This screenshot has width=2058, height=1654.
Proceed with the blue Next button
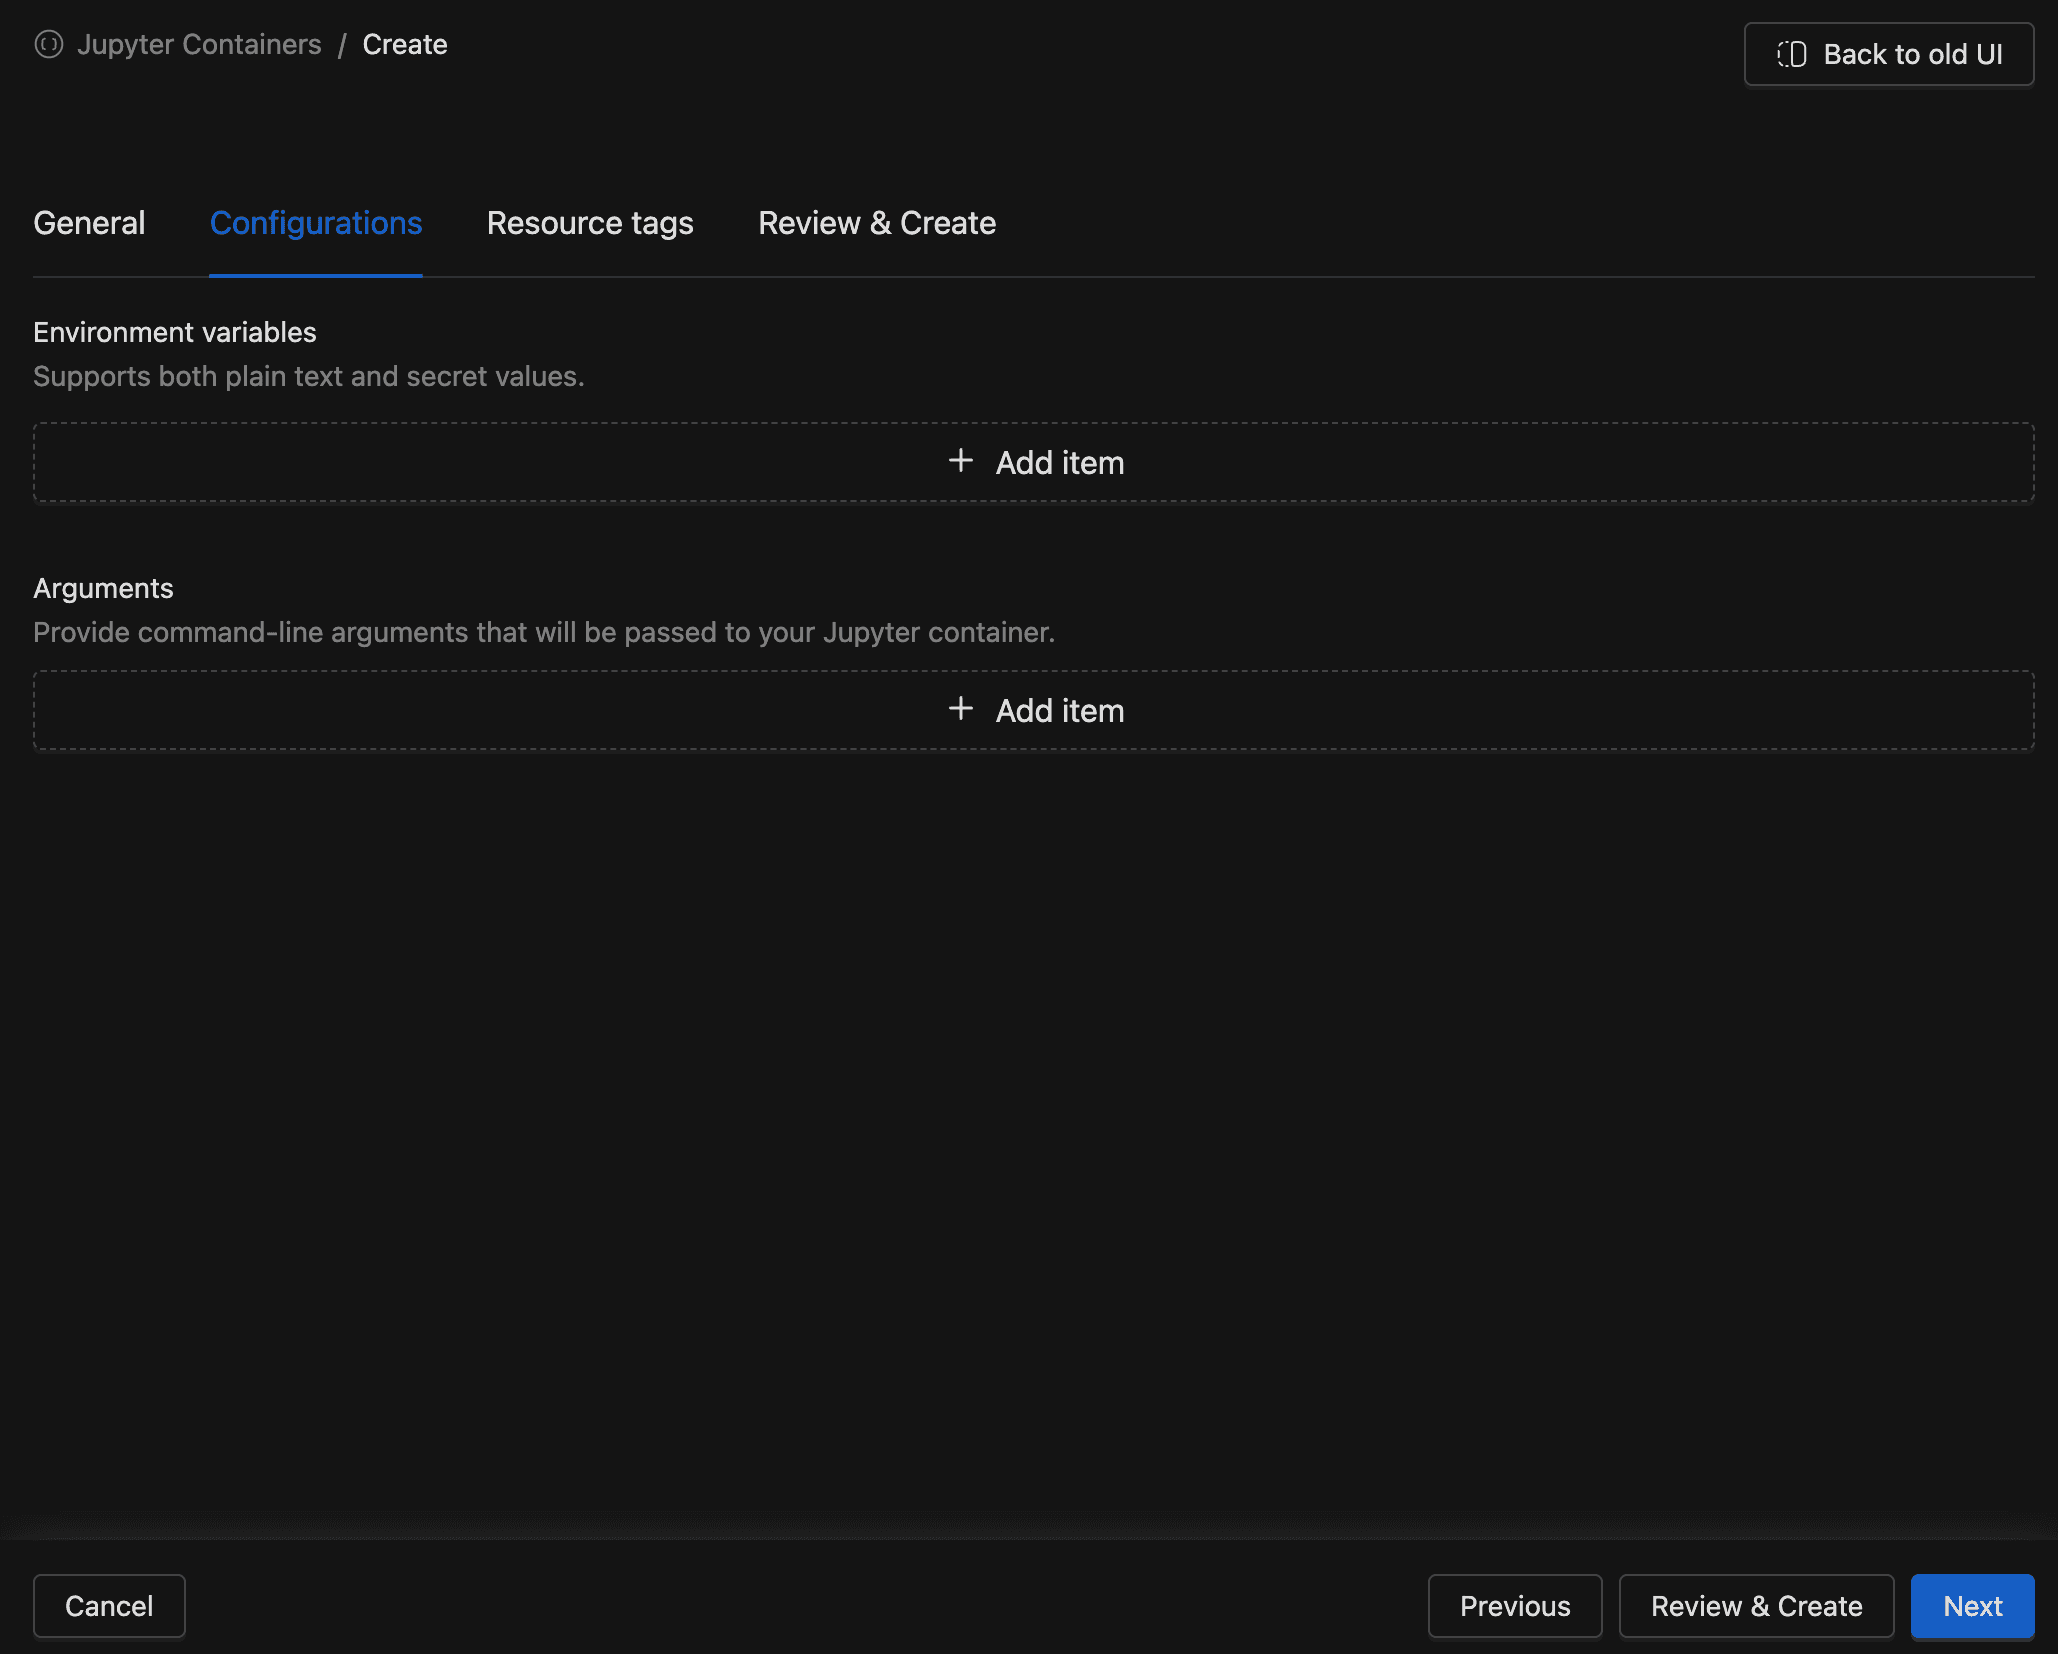pos(1972,1606)
